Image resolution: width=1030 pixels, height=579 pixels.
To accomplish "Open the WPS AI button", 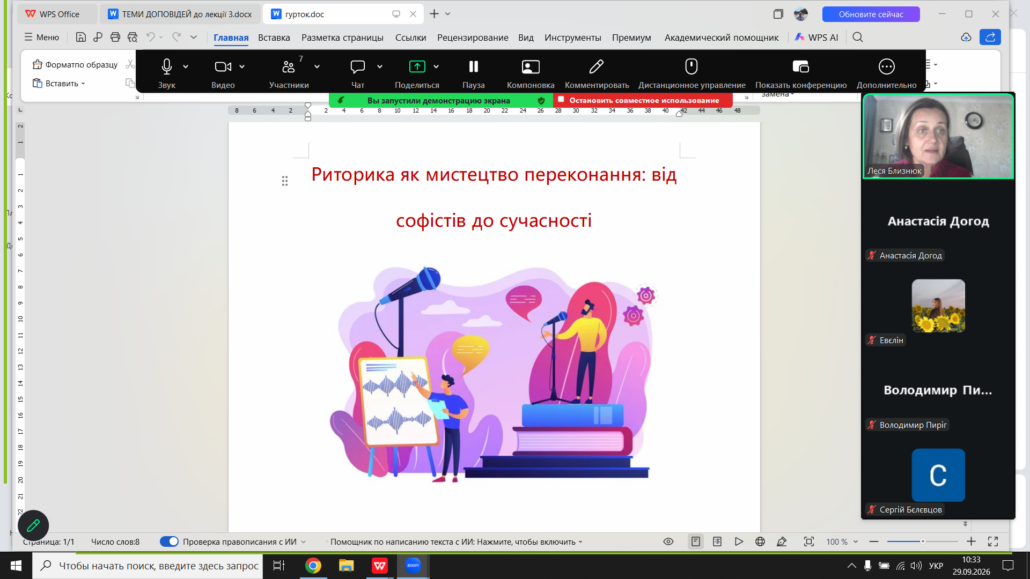I will pyautogui.click(x=817, y=37).
